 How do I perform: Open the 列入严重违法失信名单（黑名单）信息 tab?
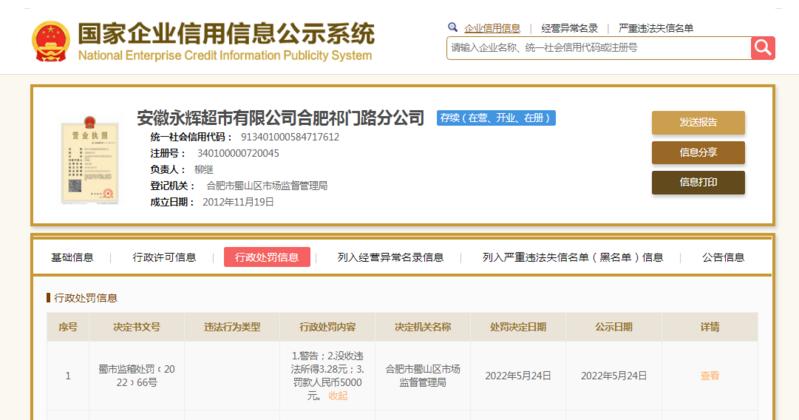coord(573,257)
